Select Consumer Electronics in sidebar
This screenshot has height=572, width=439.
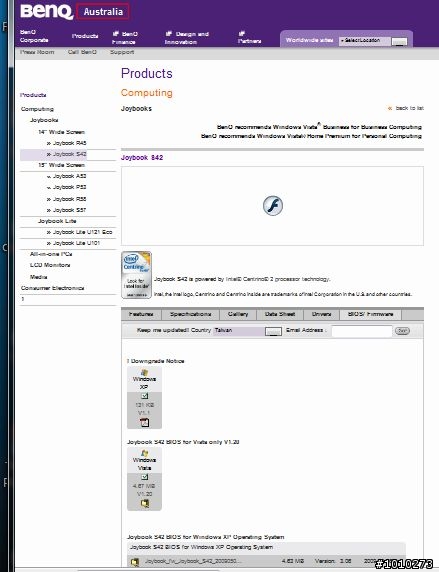pyautogui.click(x=53, y=288)
